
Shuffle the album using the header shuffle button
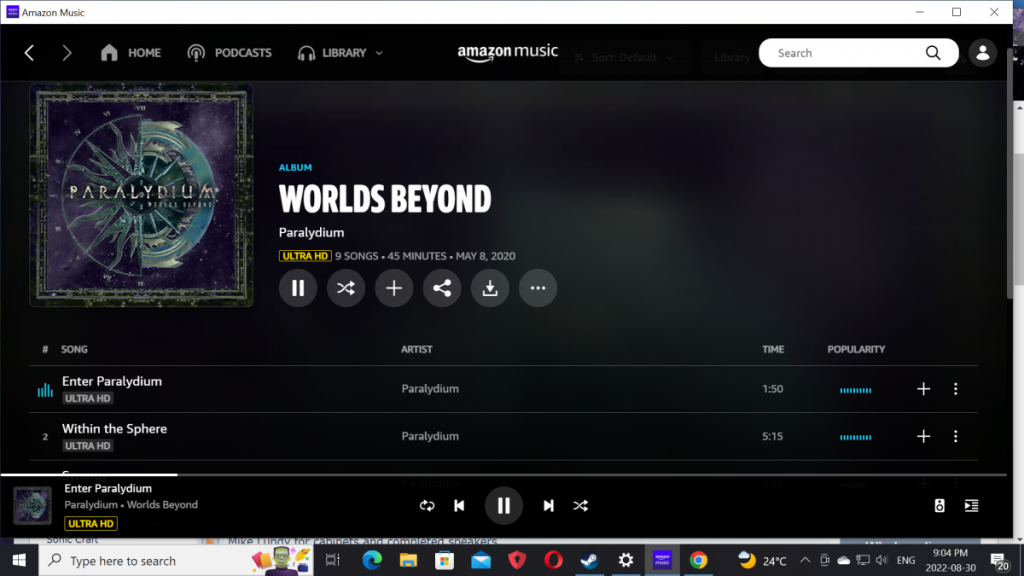click(346, 288)
